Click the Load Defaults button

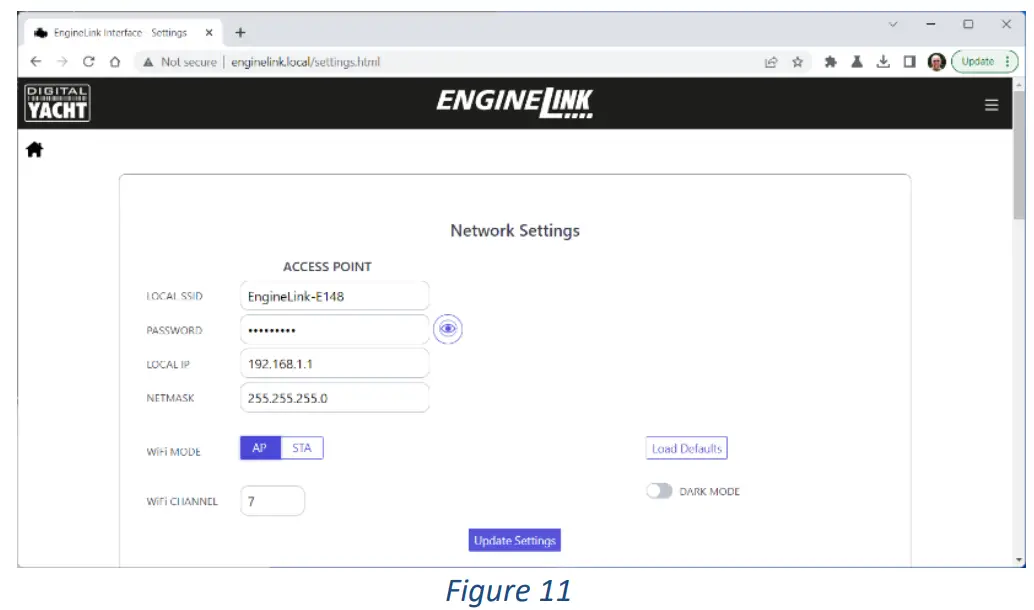[x=687, y=448]
